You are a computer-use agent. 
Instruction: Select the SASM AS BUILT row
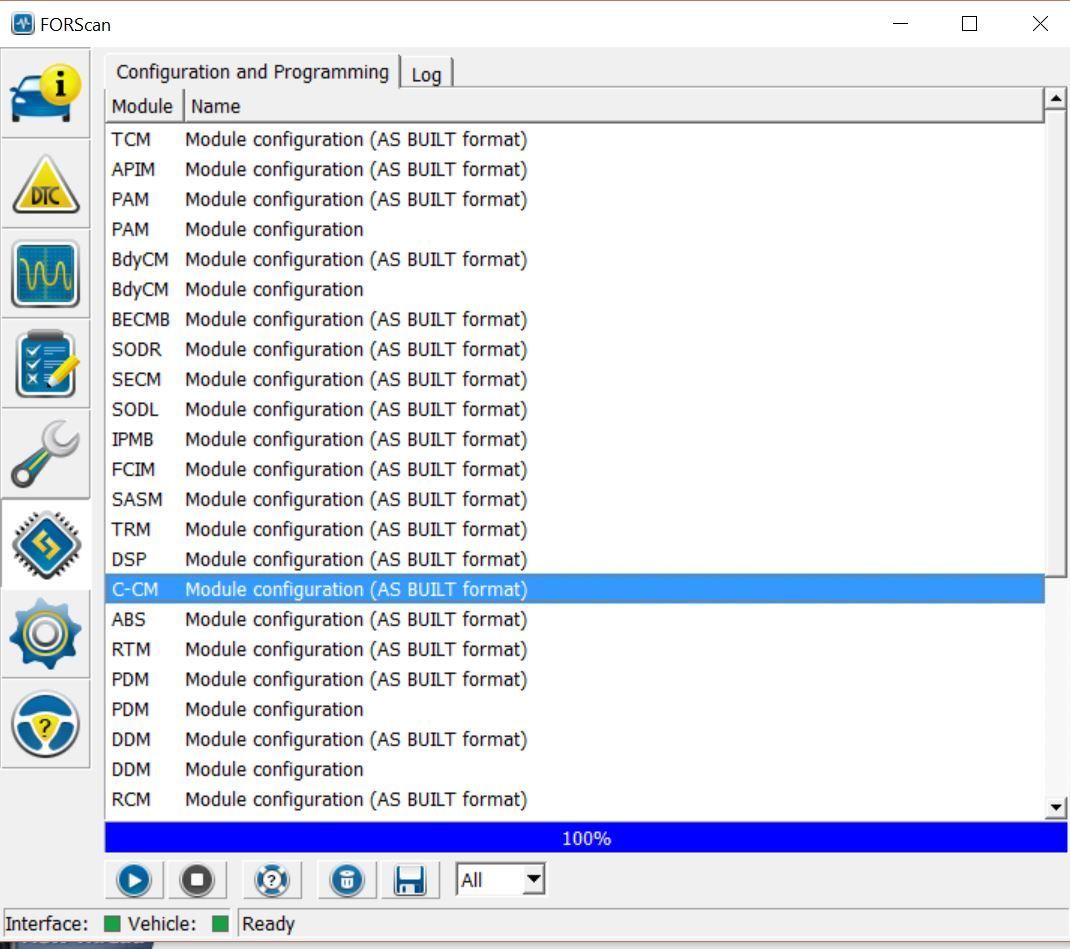pos(575,499)
